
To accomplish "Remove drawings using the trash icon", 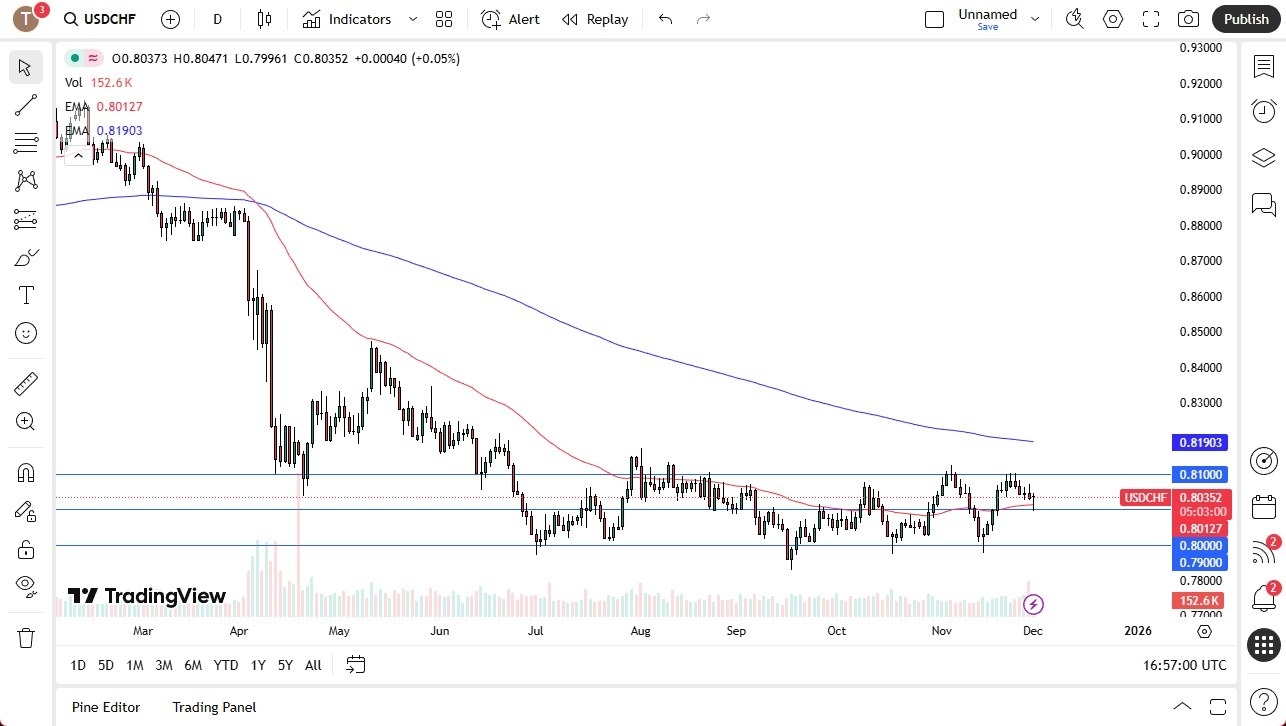I will tap(26, 637).
